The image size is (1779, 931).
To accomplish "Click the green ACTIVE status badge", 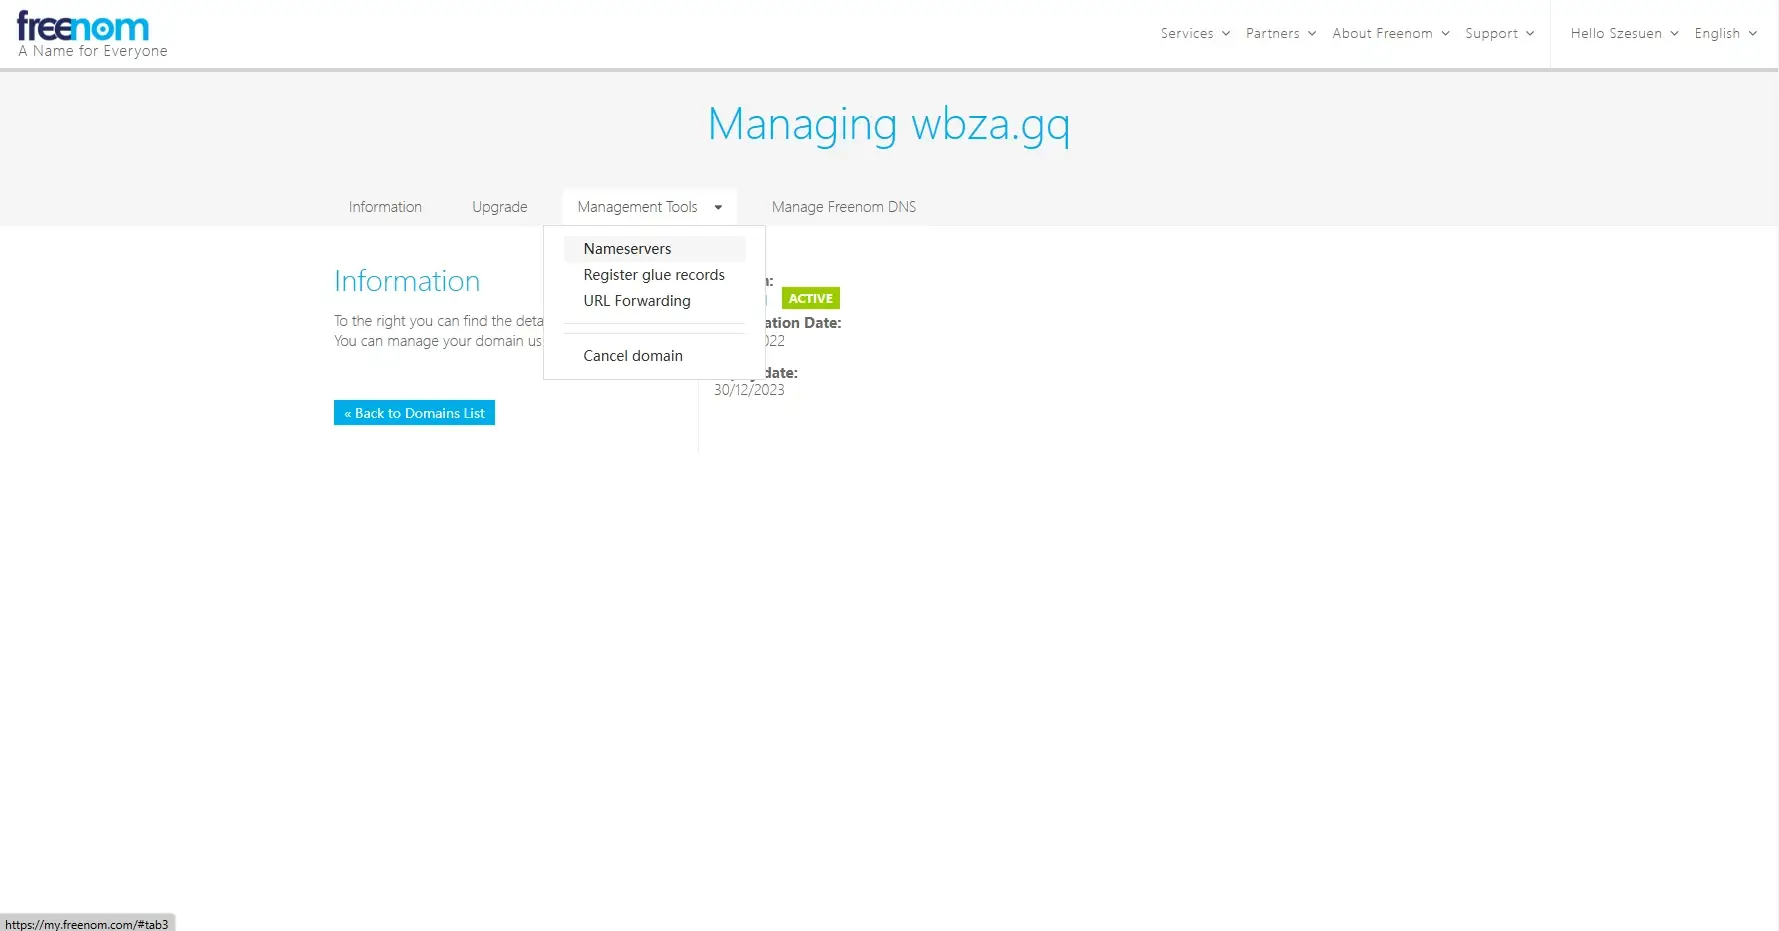I will click(810, 298).
